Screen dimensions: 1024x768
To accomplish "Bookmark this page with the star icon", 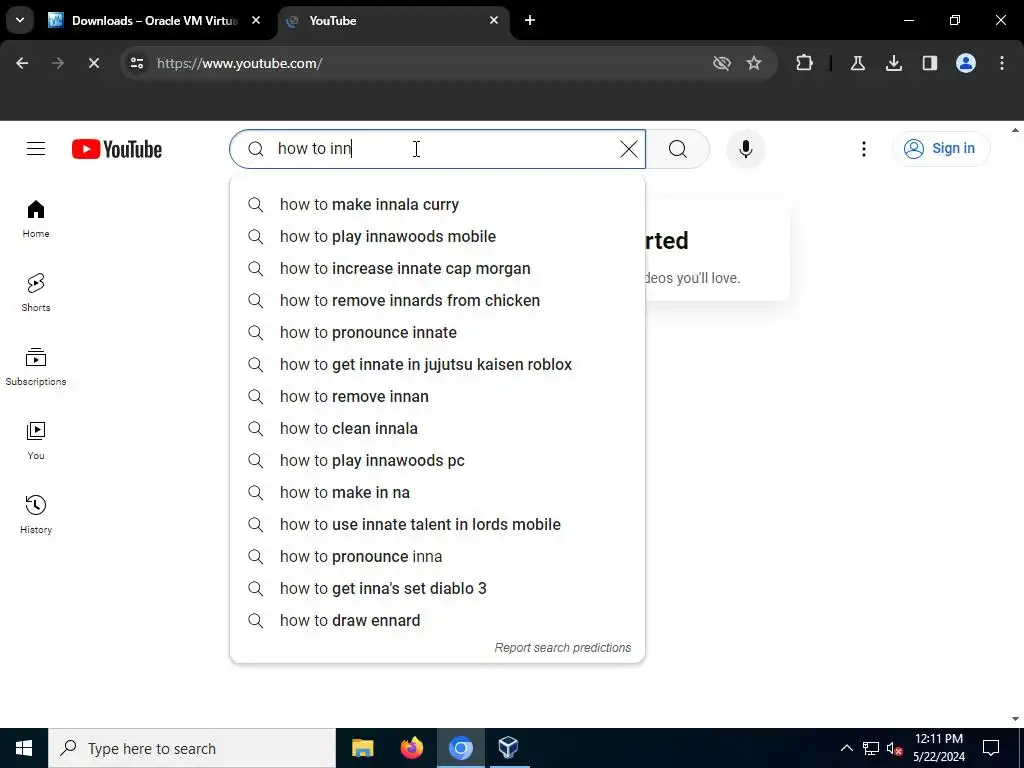I will [x=754, y=63].
